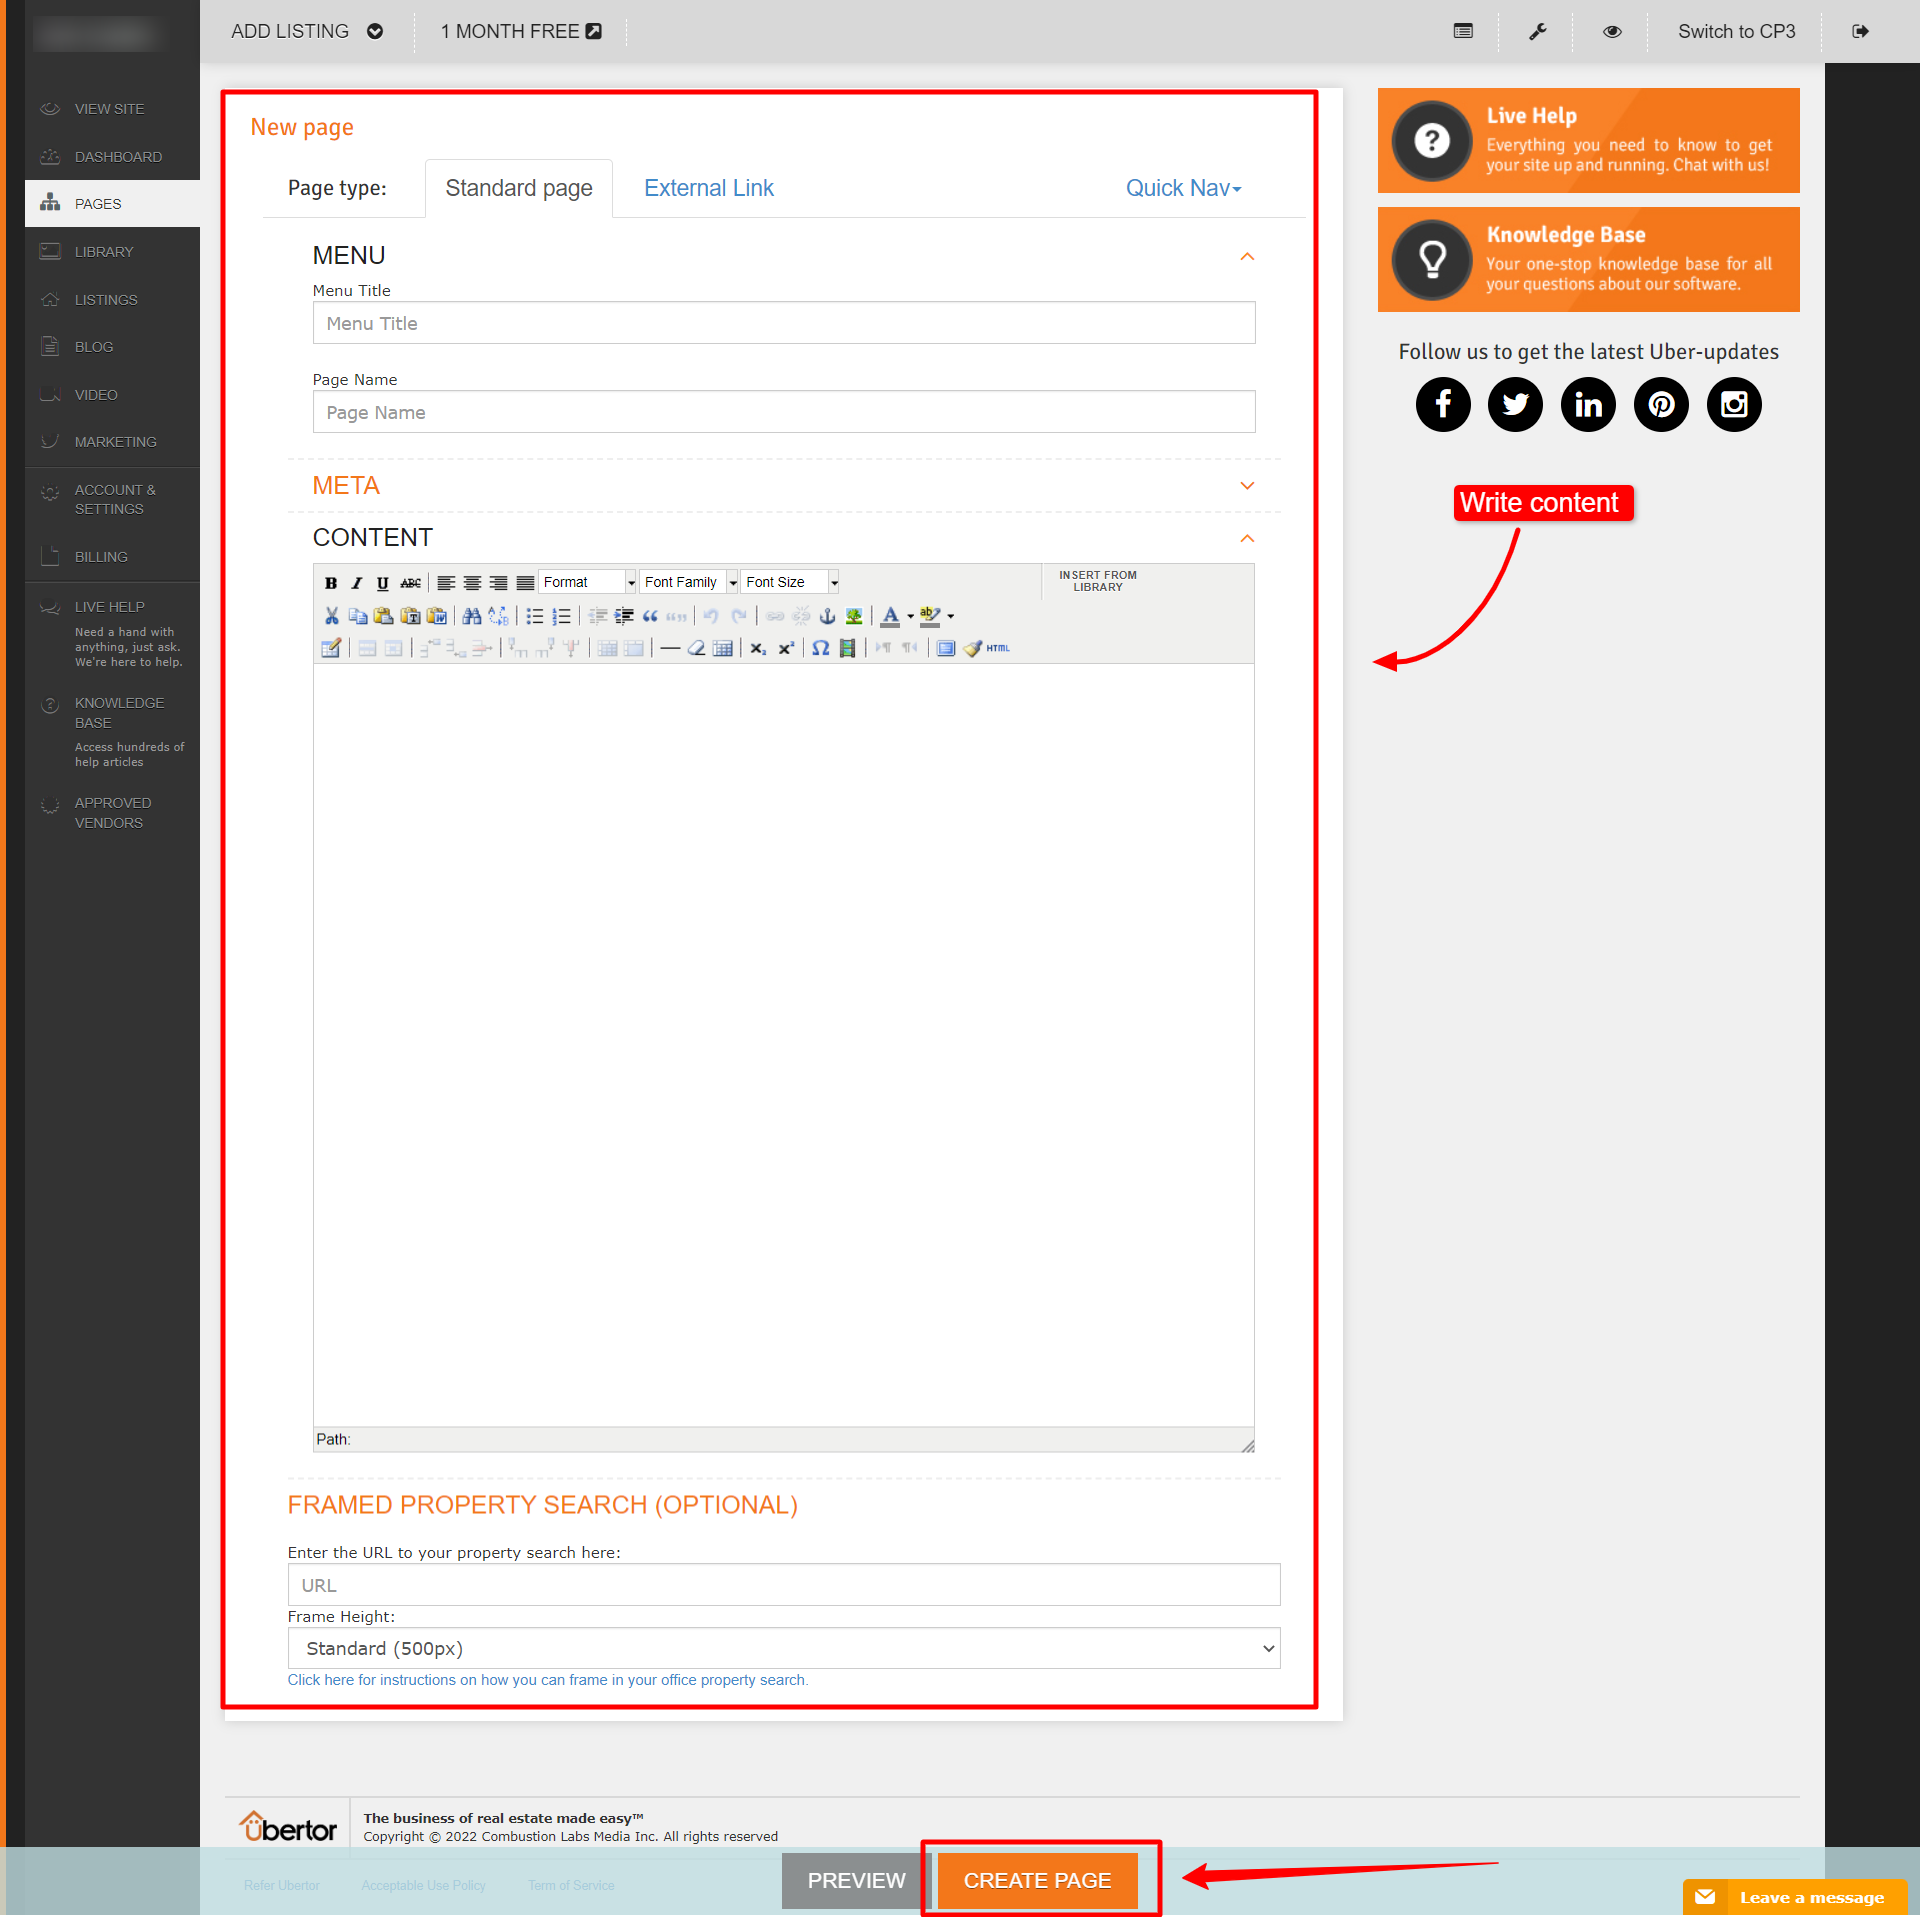Switch to the External Link tab

tap(708, 188)
